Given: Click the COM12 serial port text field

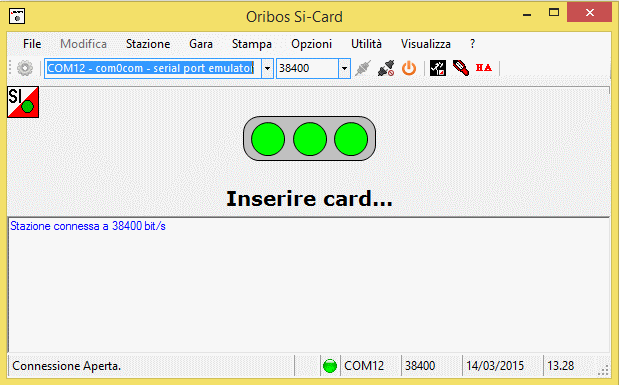Looking at the screenshot, I should (153, 68).
